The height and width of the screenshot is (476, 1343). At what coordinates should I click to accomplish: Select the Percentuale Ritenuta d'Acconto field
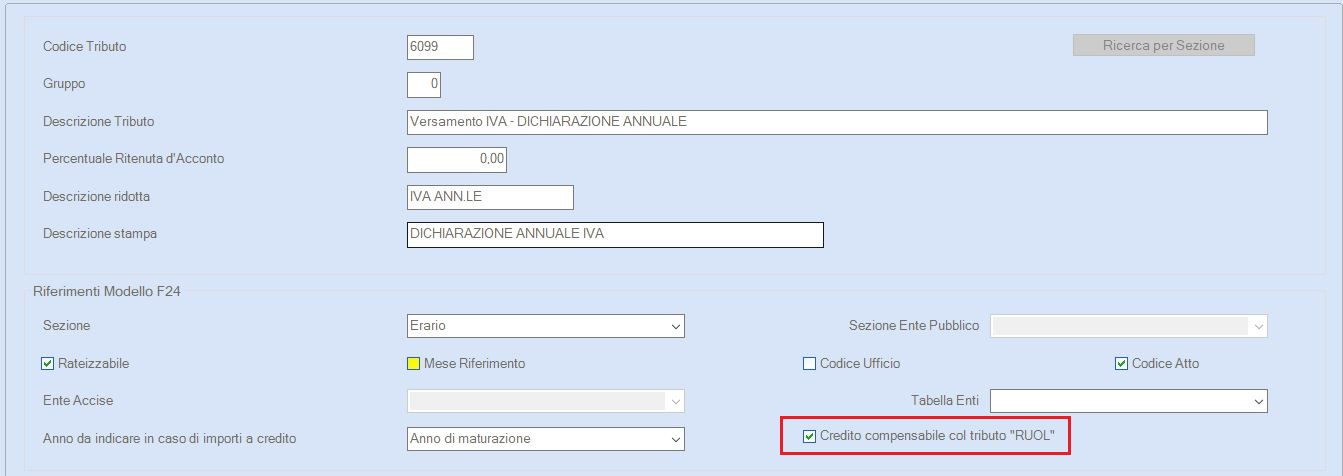[457, 159]
